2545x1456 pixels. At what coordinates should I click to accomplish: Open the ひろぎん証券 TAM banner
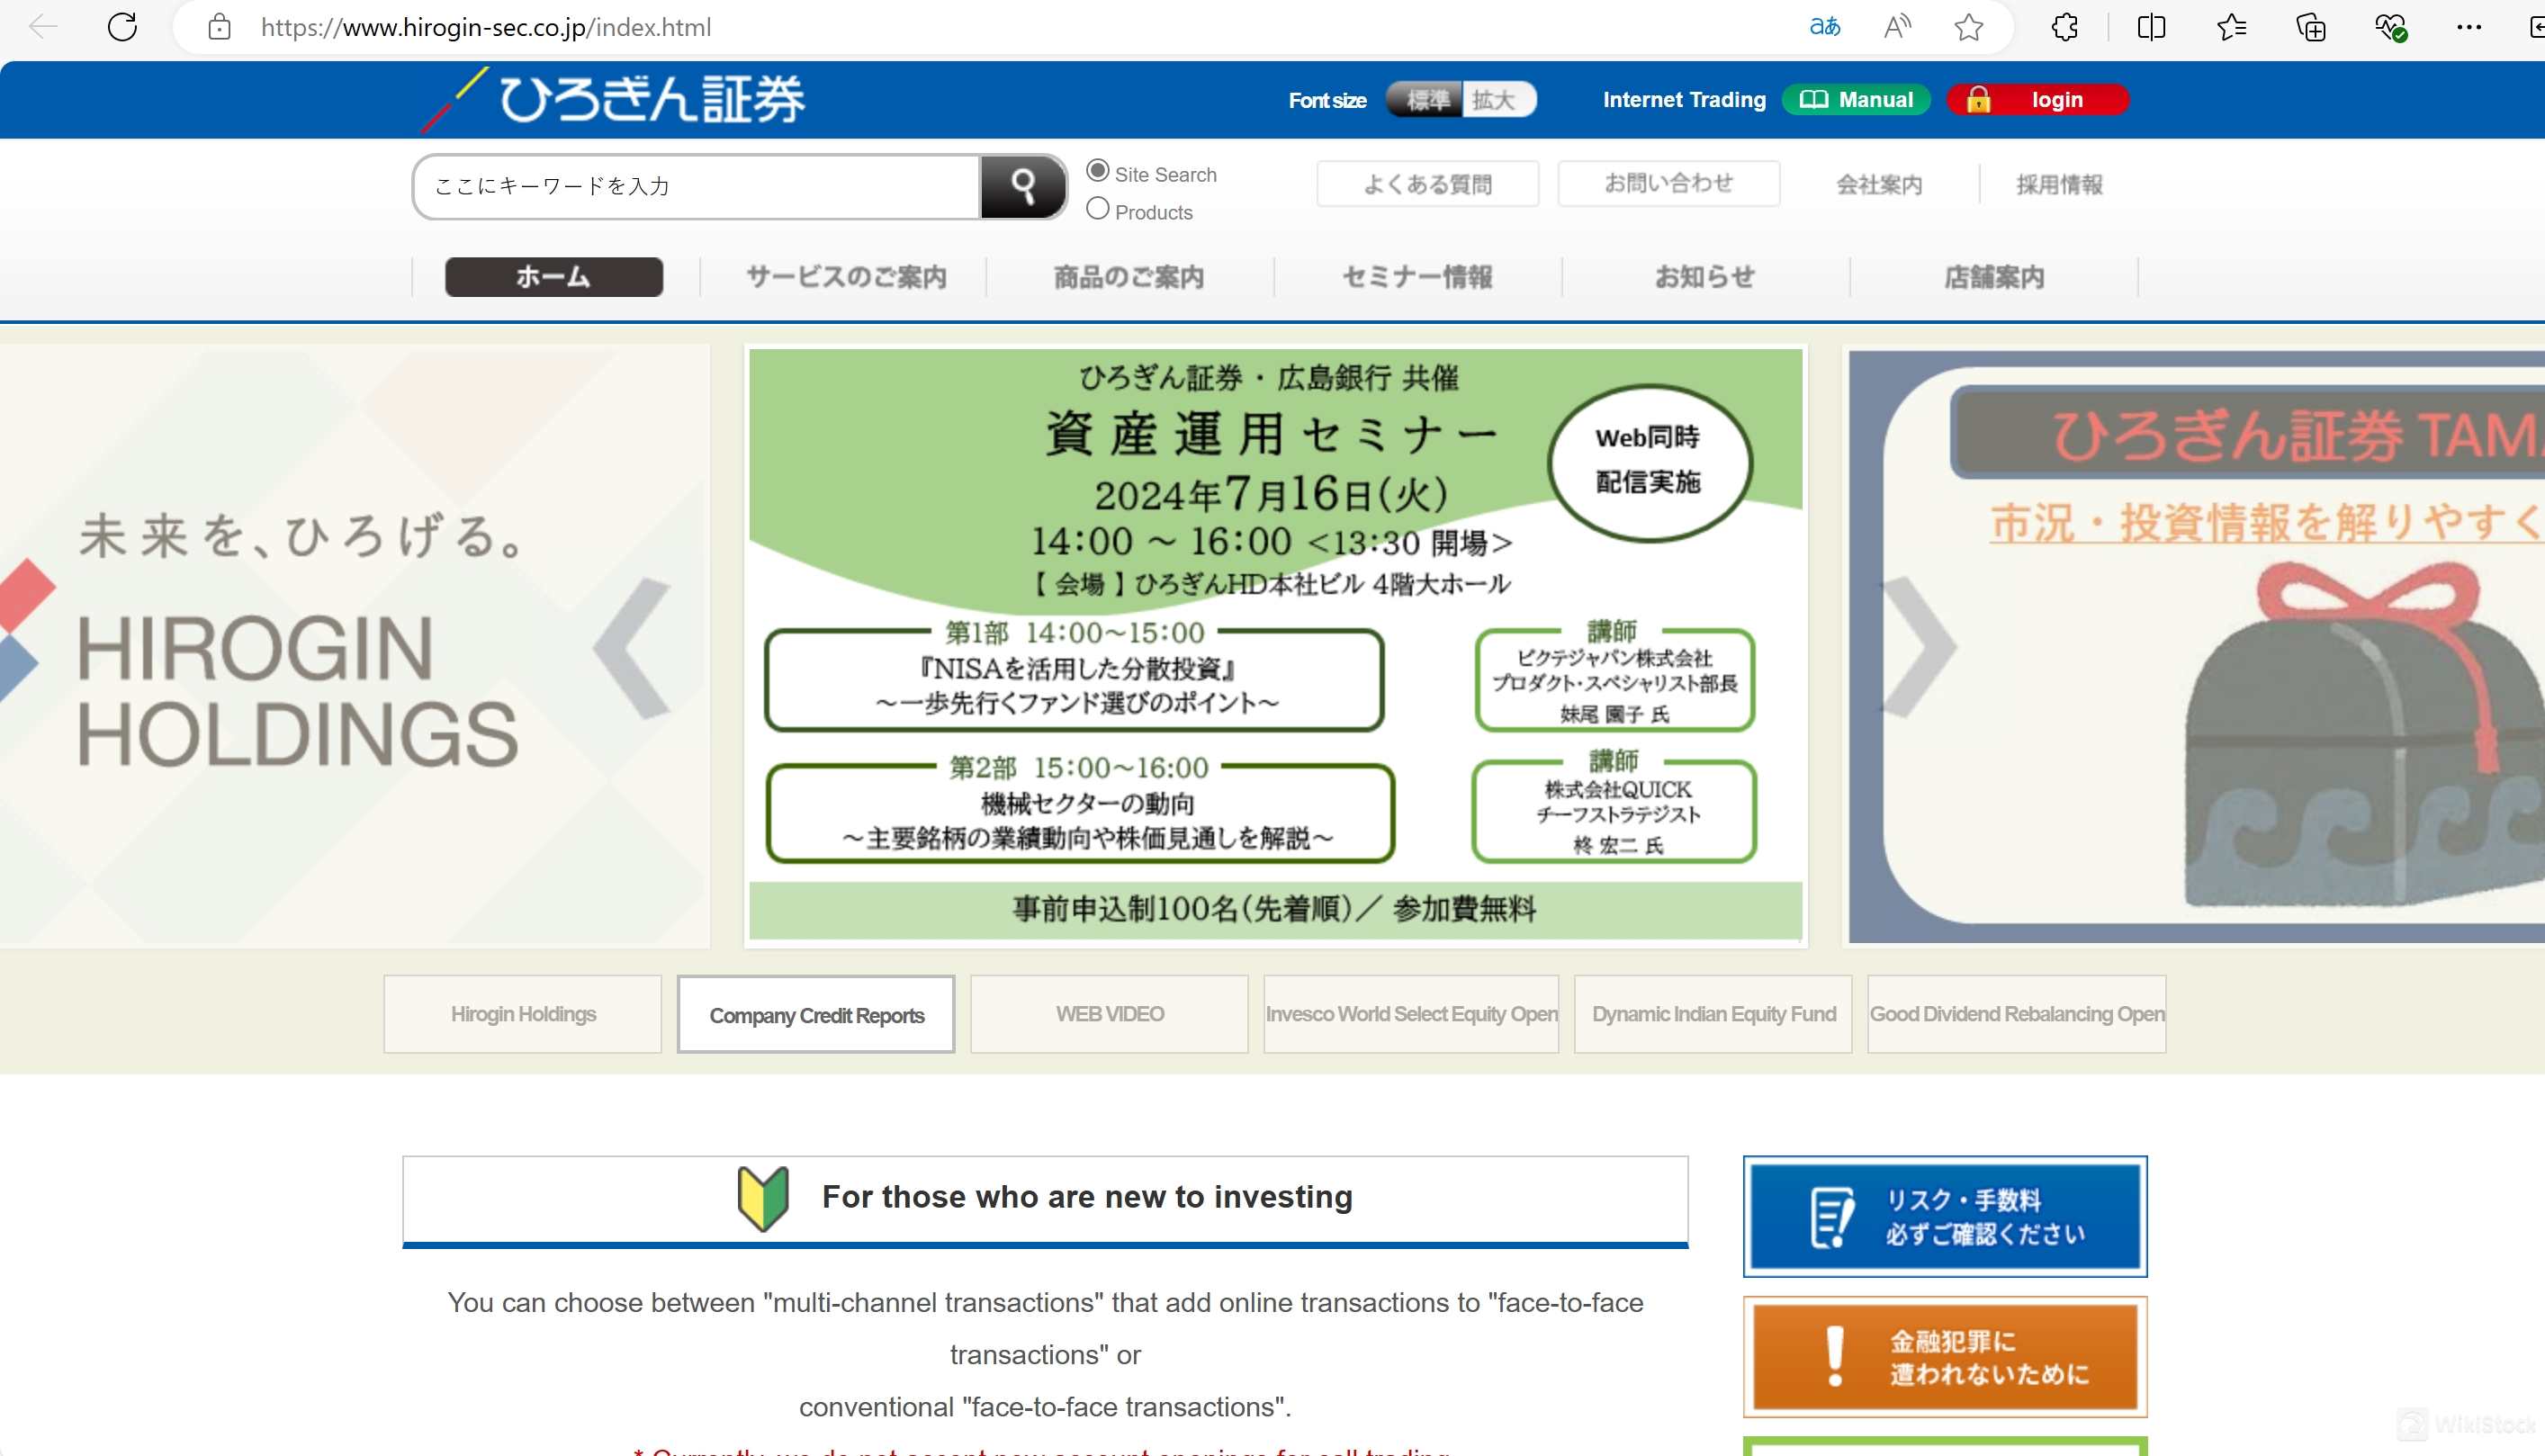(2195, 645)
